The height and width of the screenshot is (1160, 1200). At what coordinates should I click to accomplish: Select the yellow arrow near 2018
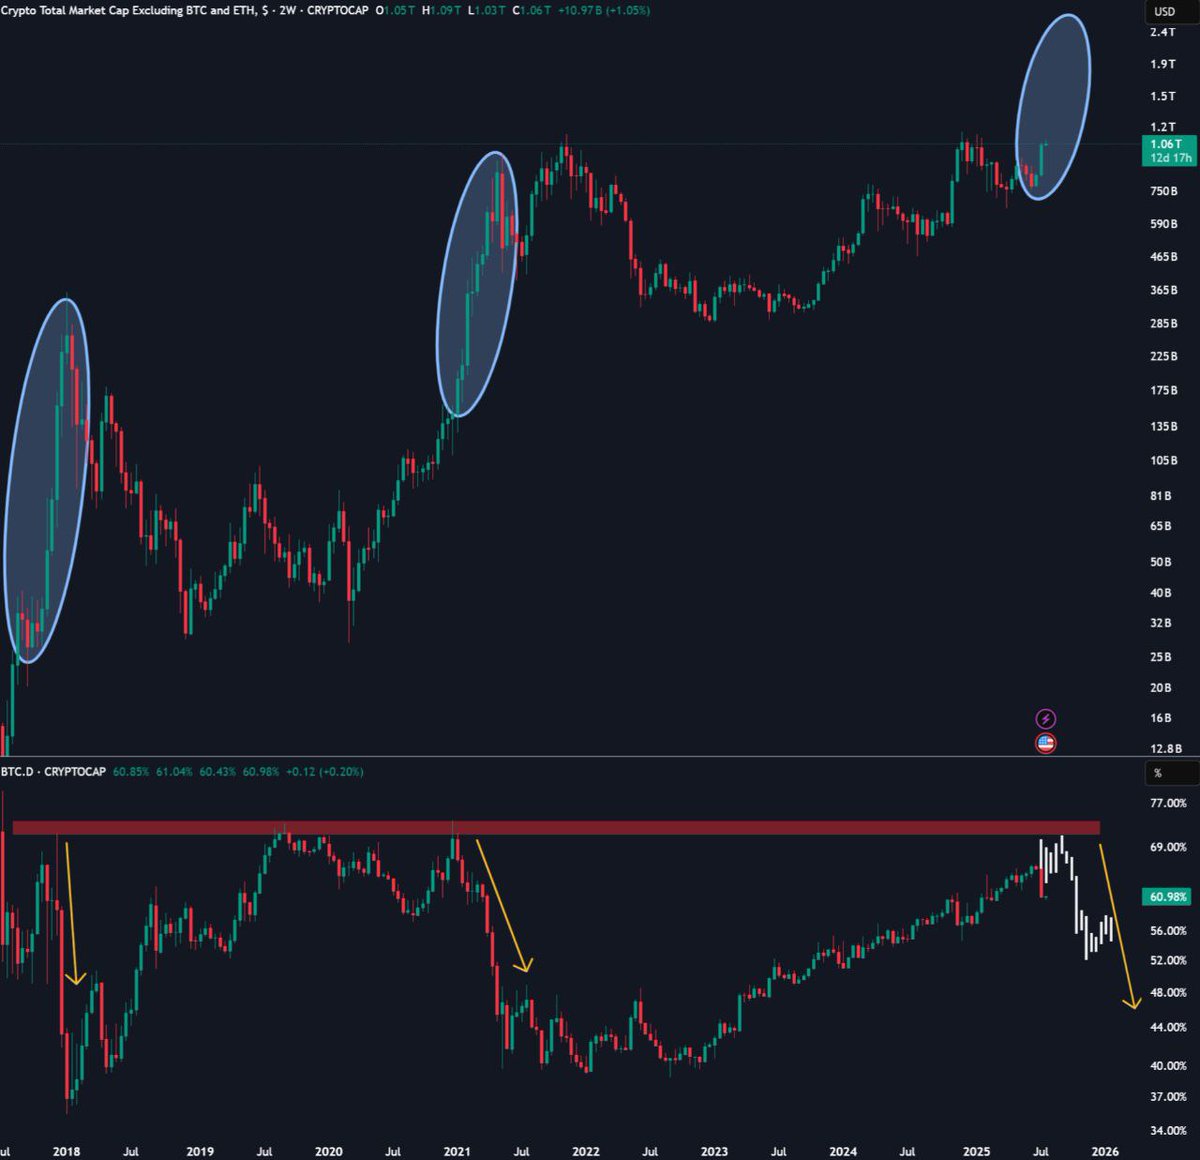pos(72,913)
